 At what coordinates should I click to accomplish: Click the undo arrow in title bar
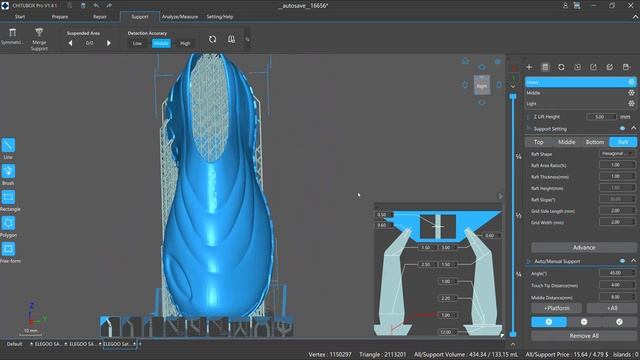tap(96, 6)
